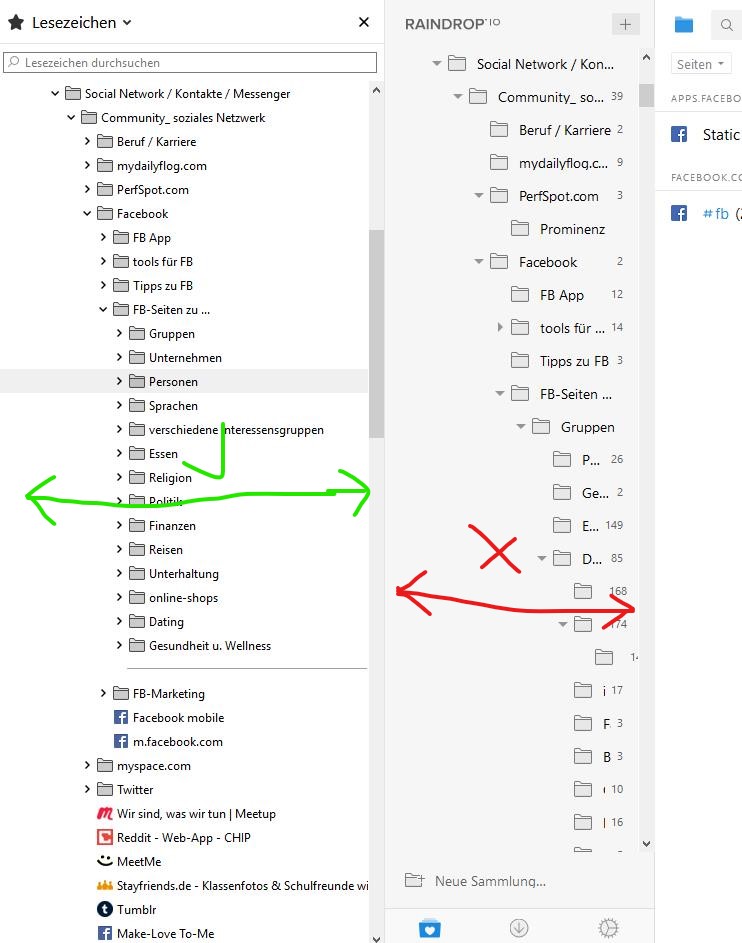Click Raindrop sidebar scrollbar up arrow
This screenshot has height=943, width=742.
[646, 58]
